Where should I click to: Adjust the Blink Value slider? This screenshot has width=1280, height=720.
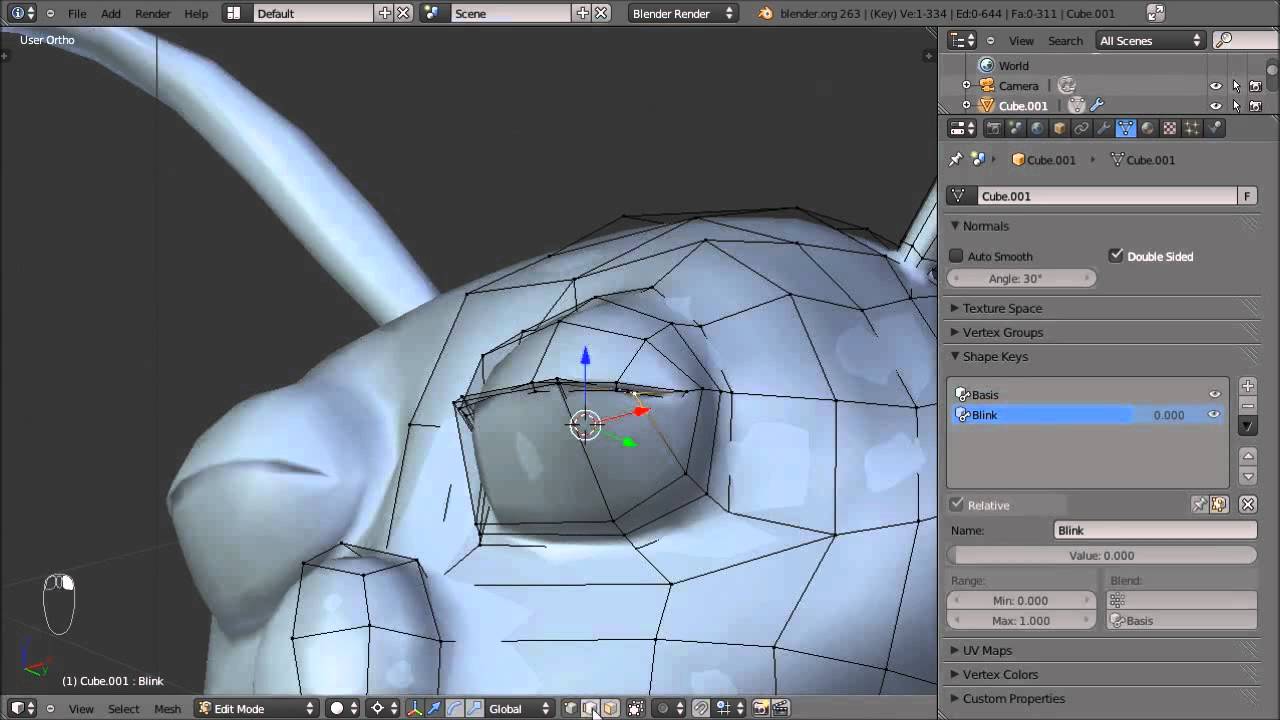pos(1101,555)
